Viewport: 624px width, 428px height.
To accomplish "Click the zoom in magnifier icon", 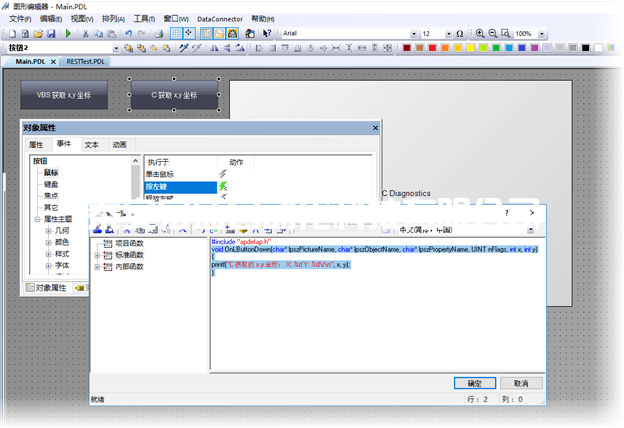I will point(480,33).
